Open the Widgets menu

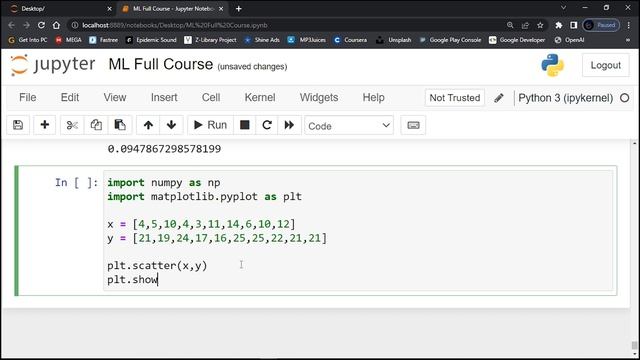[319, 98]
